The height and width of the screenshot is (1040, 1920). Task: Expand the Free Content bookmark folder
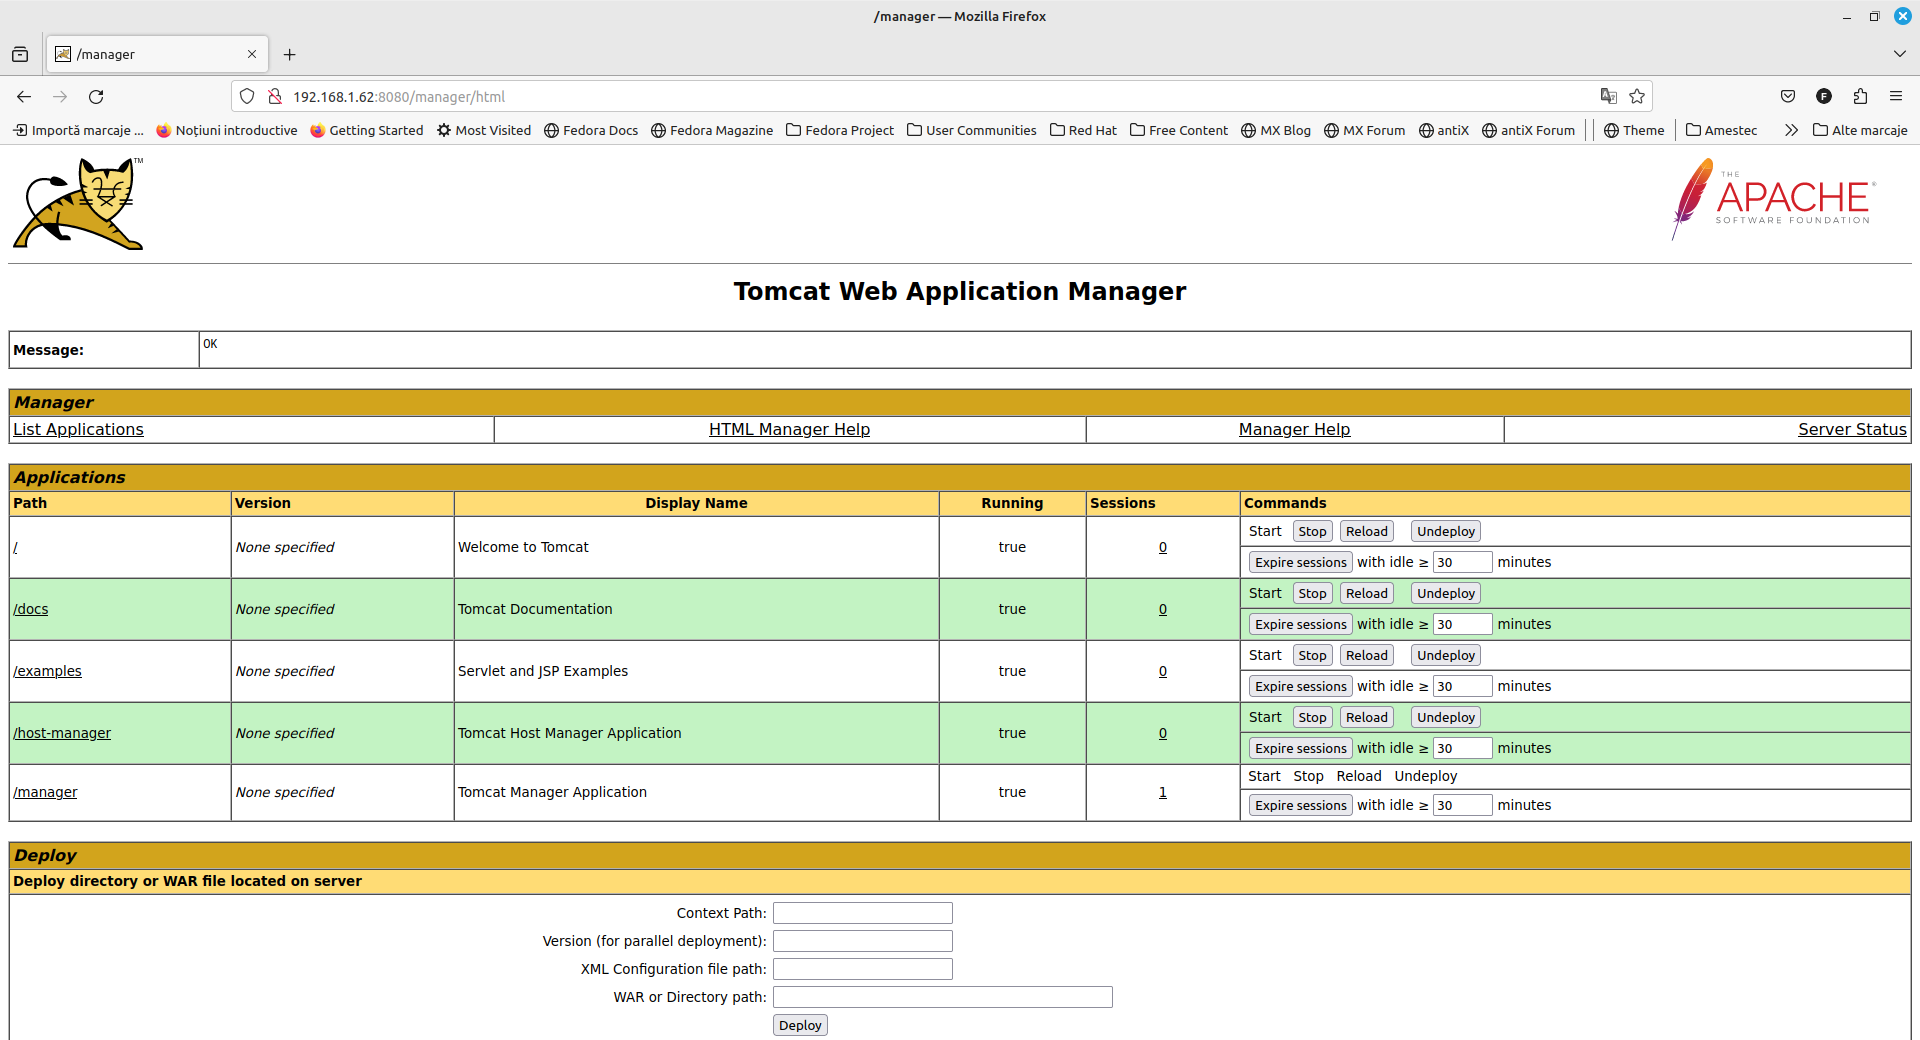(1179, 130)
